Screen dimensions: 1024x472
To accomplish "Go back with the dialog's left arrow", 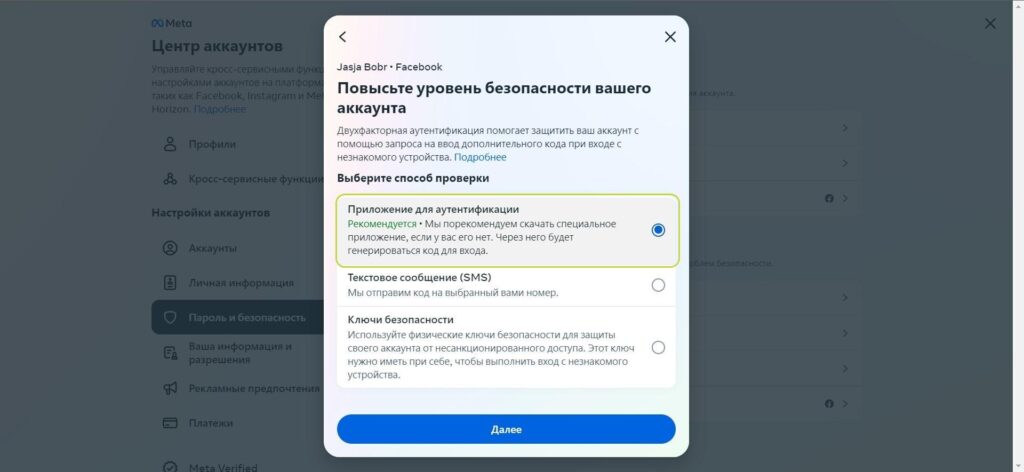I will coord(342,37).
